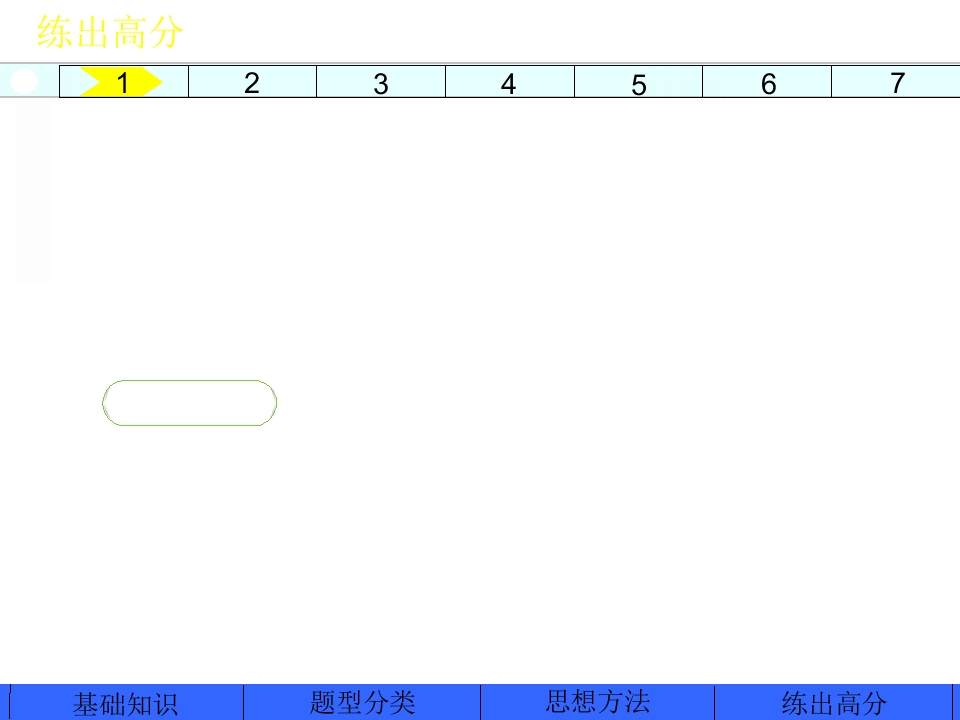Go to question number 2
The image size is (960, 720).
[252, 82]
